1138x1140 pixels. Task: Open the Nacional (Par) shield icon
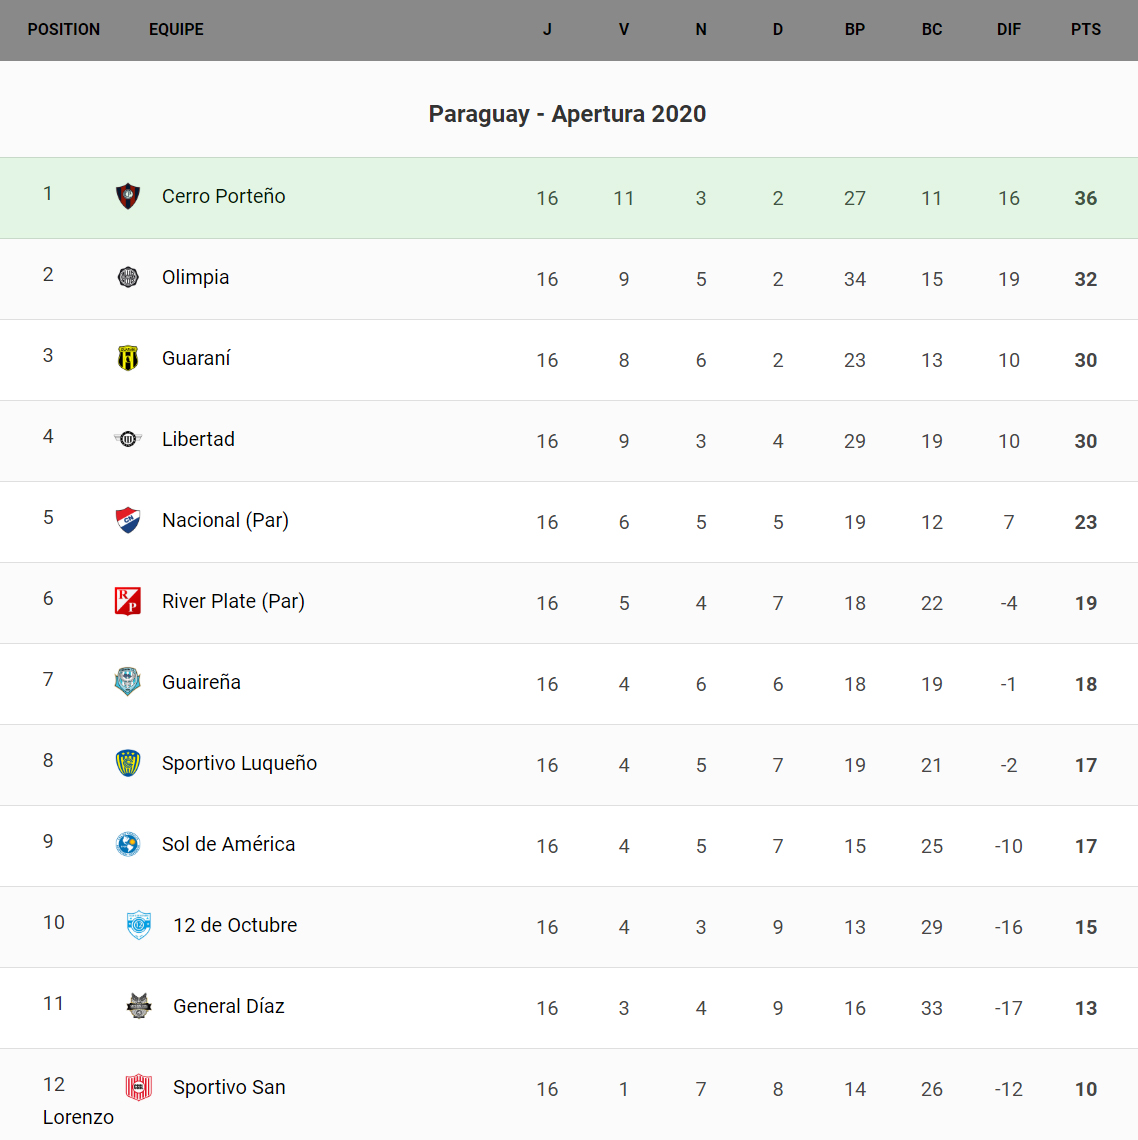pyautogui.click(x=128, y=520)
